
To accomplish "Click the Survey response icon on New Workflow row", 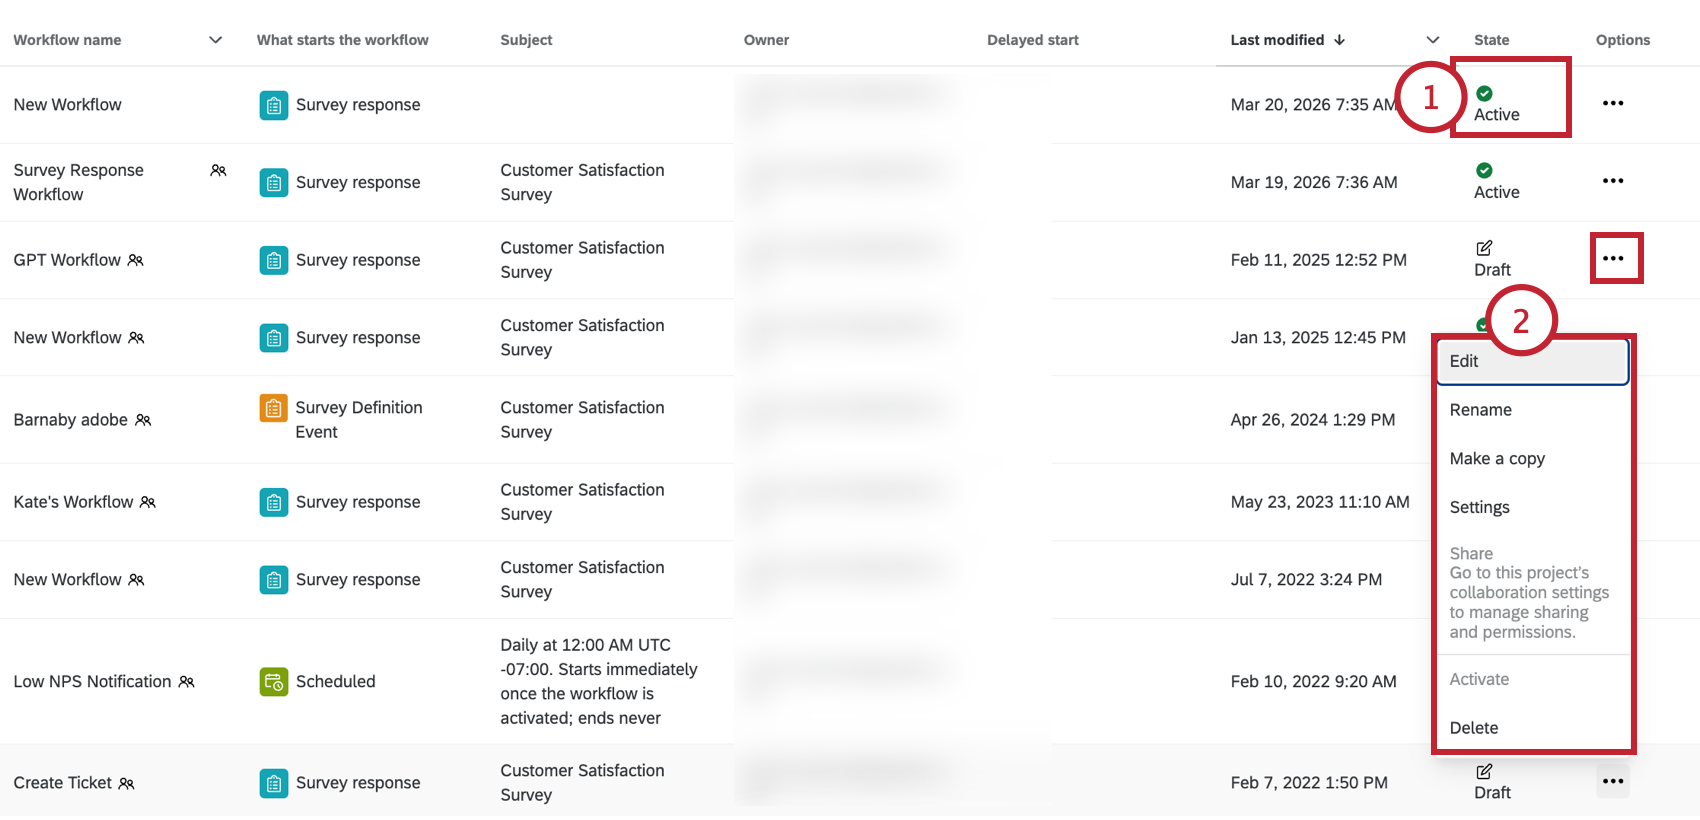I will 273,104.
